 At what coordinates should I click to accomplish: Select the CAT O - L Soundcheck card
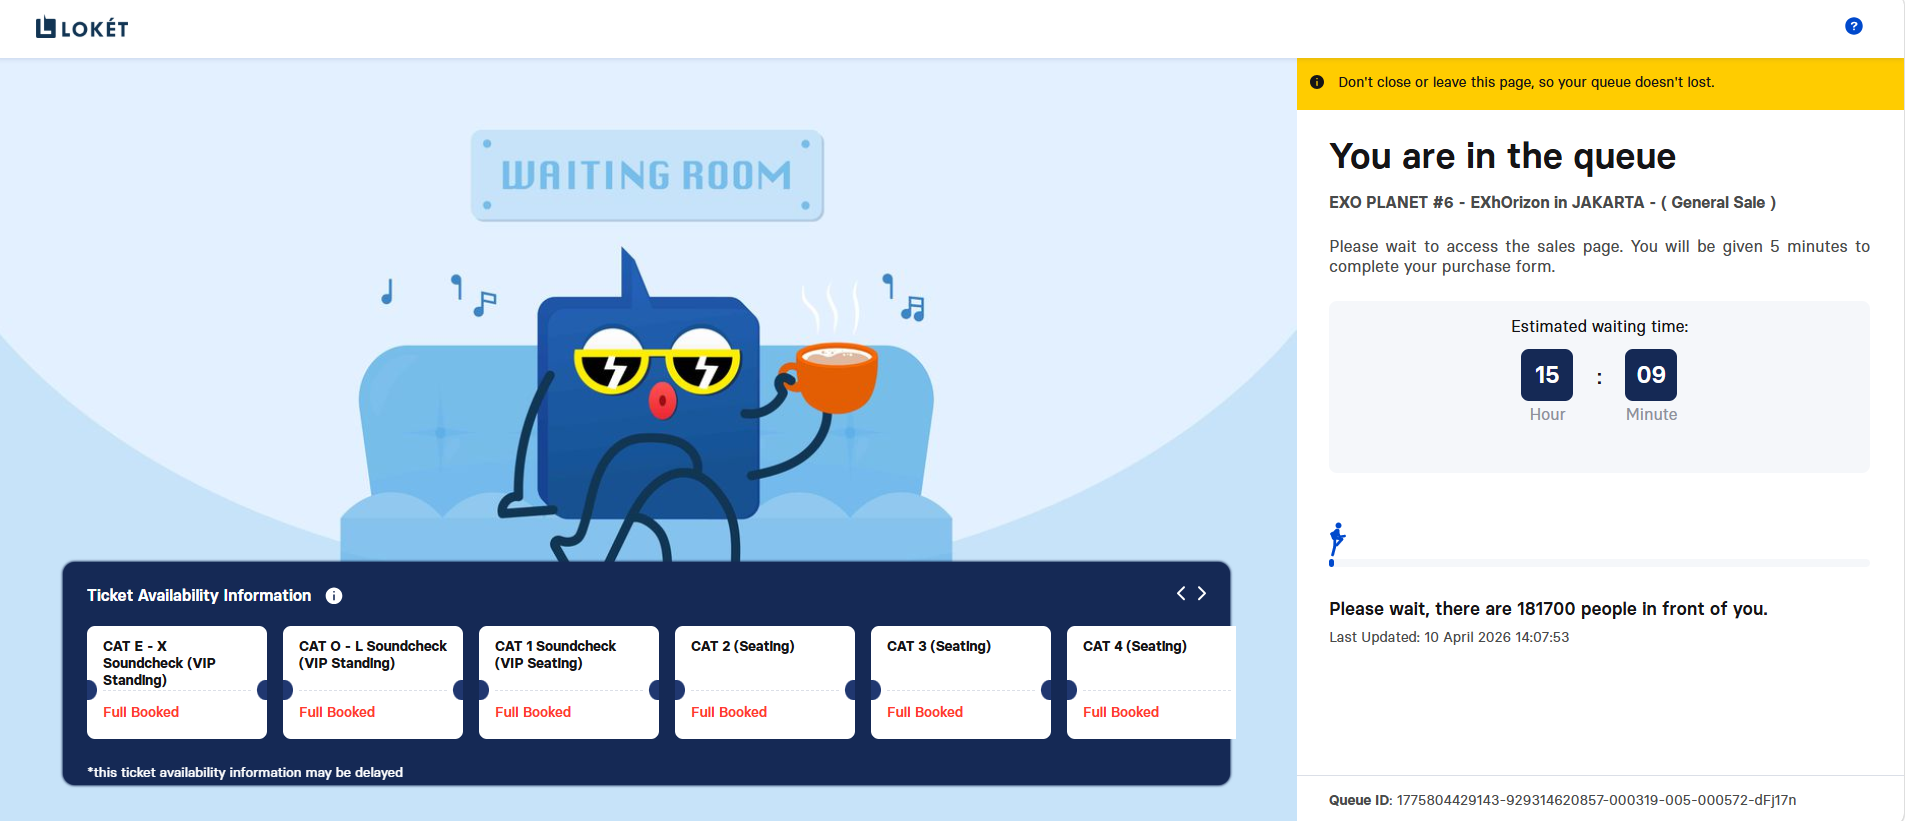click(x=373, y=682)
